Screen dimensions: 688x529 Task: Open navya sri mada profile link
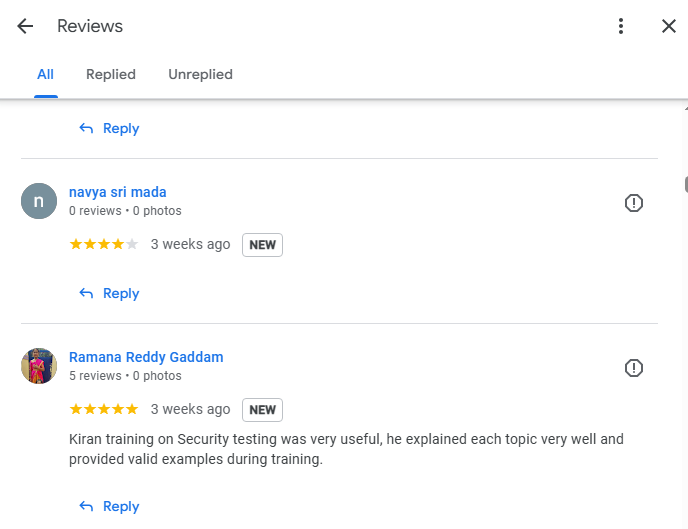[x=118, y=192]
